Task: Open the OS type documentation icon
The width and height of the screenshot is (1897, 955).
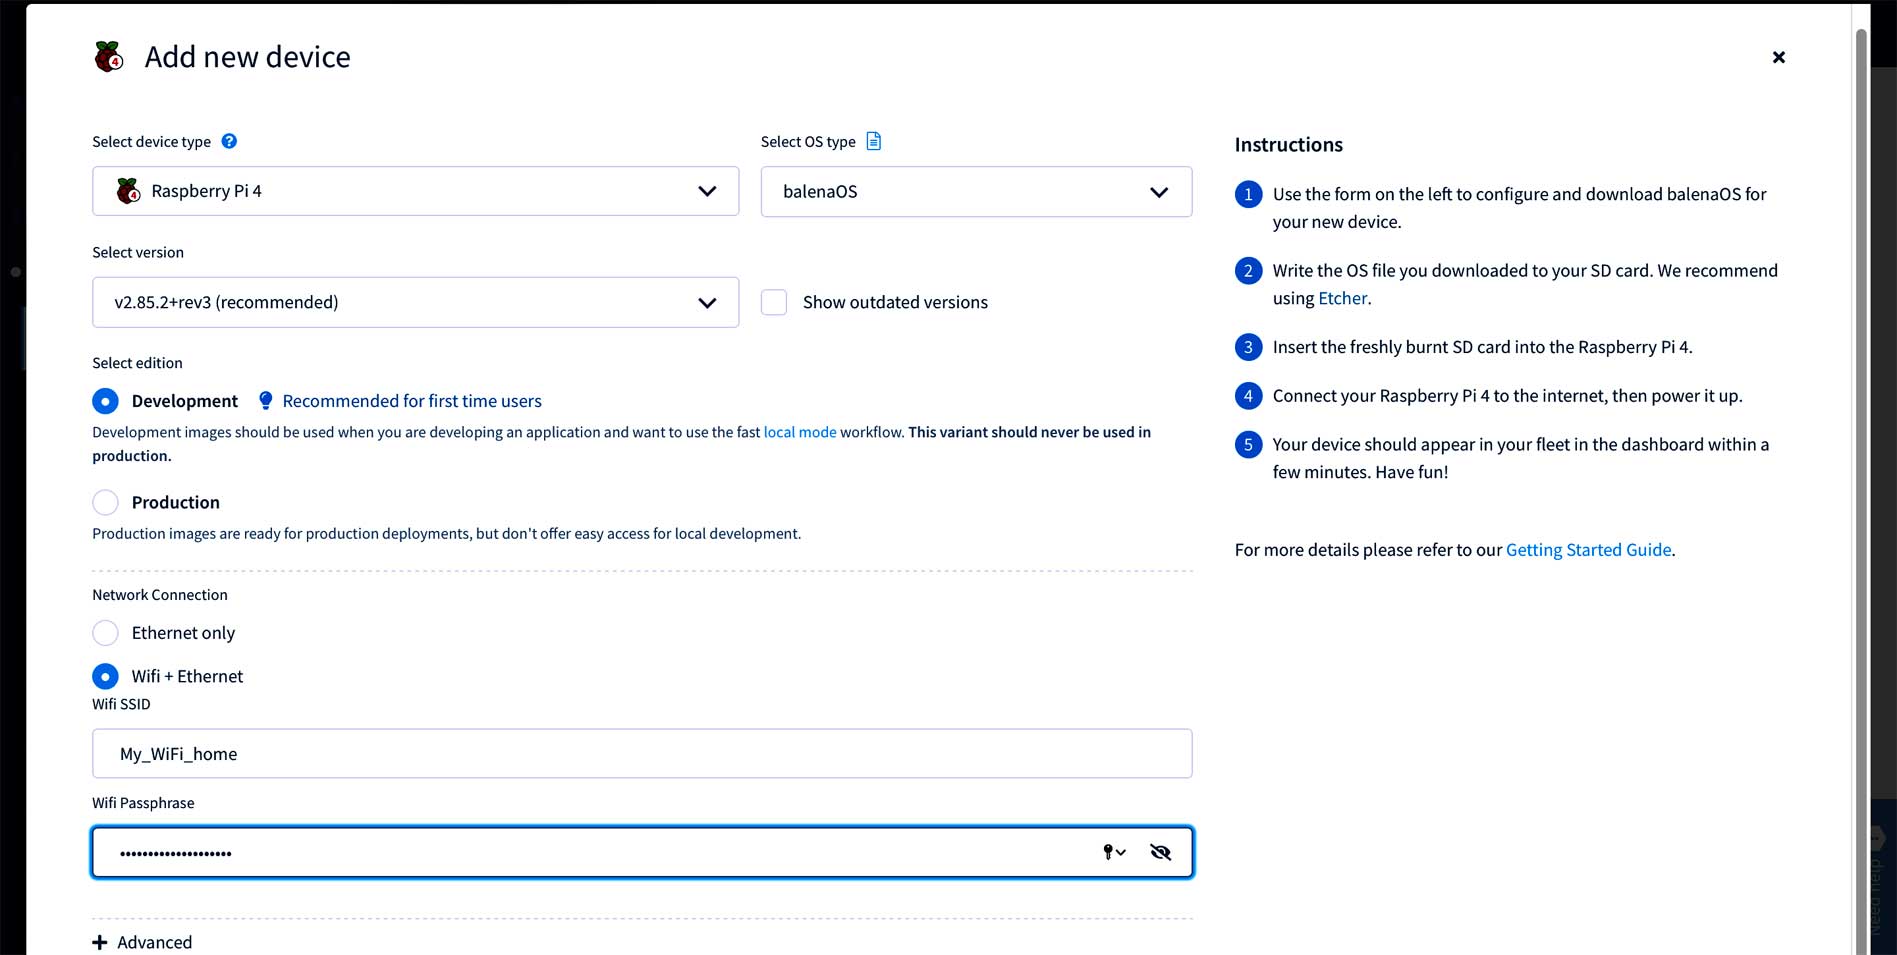Action: click(873, 141)
